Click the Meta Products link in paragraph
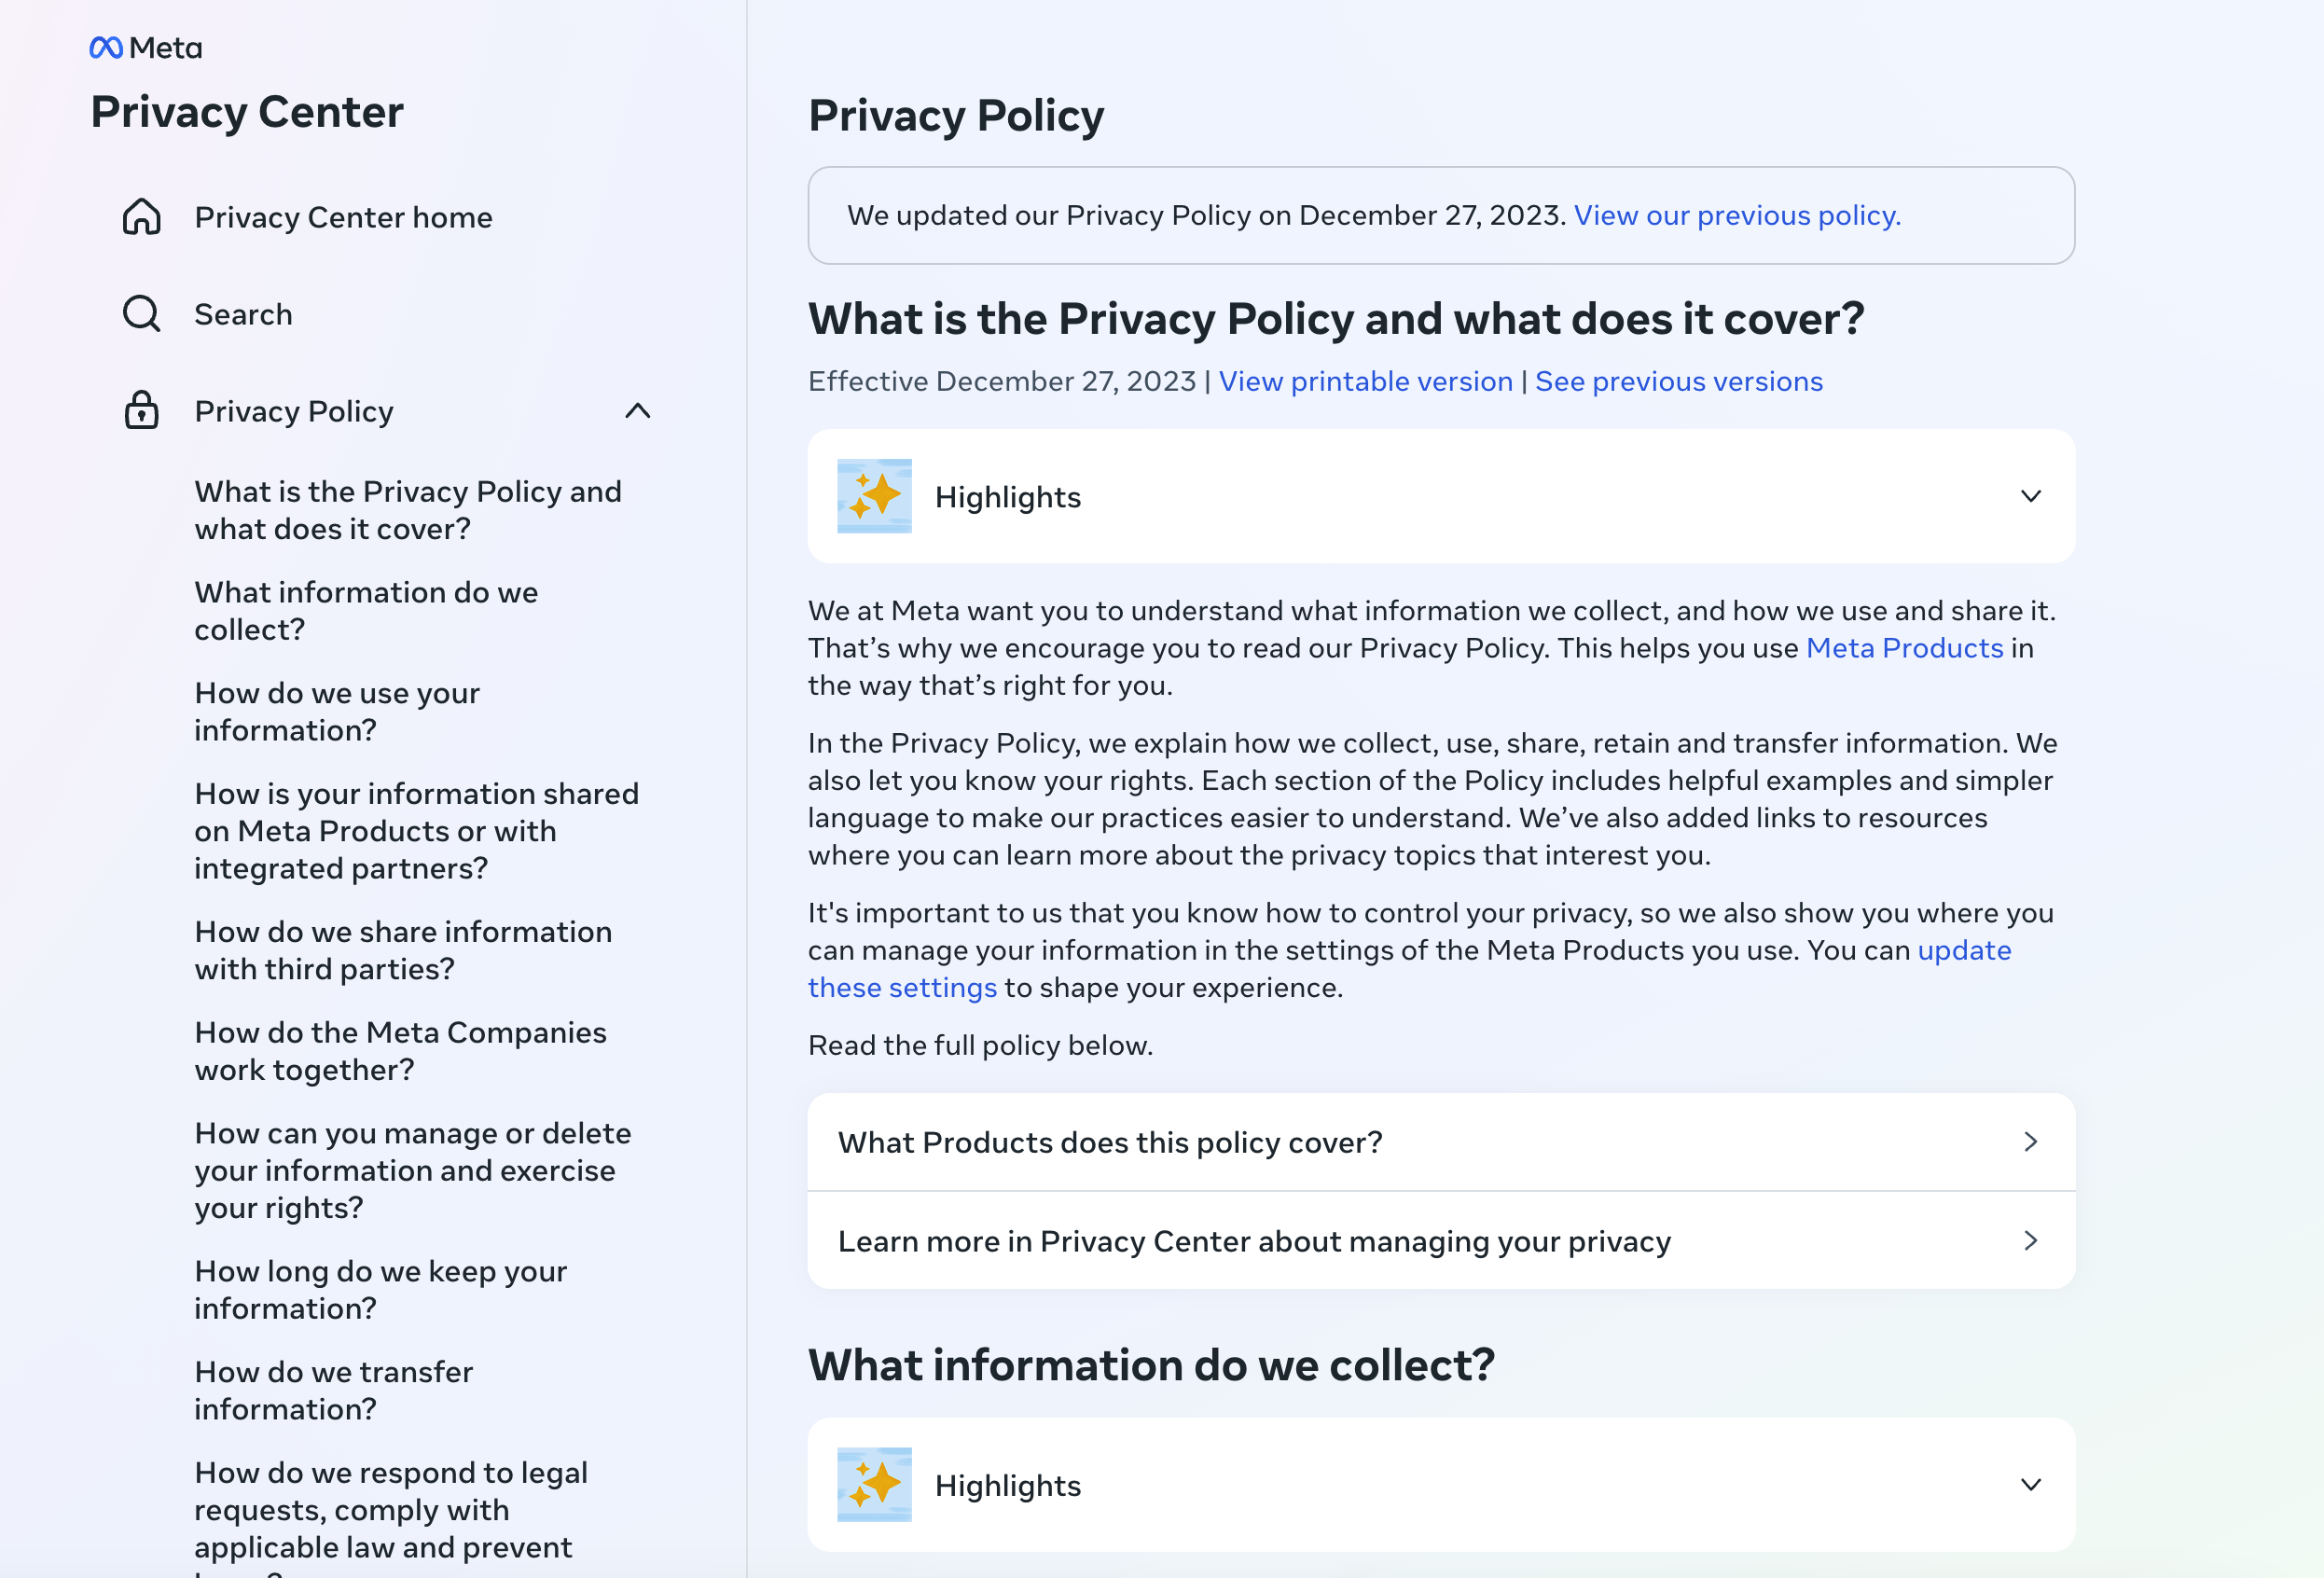Screen dimensions: 2324x1578 click(1903, 648)
